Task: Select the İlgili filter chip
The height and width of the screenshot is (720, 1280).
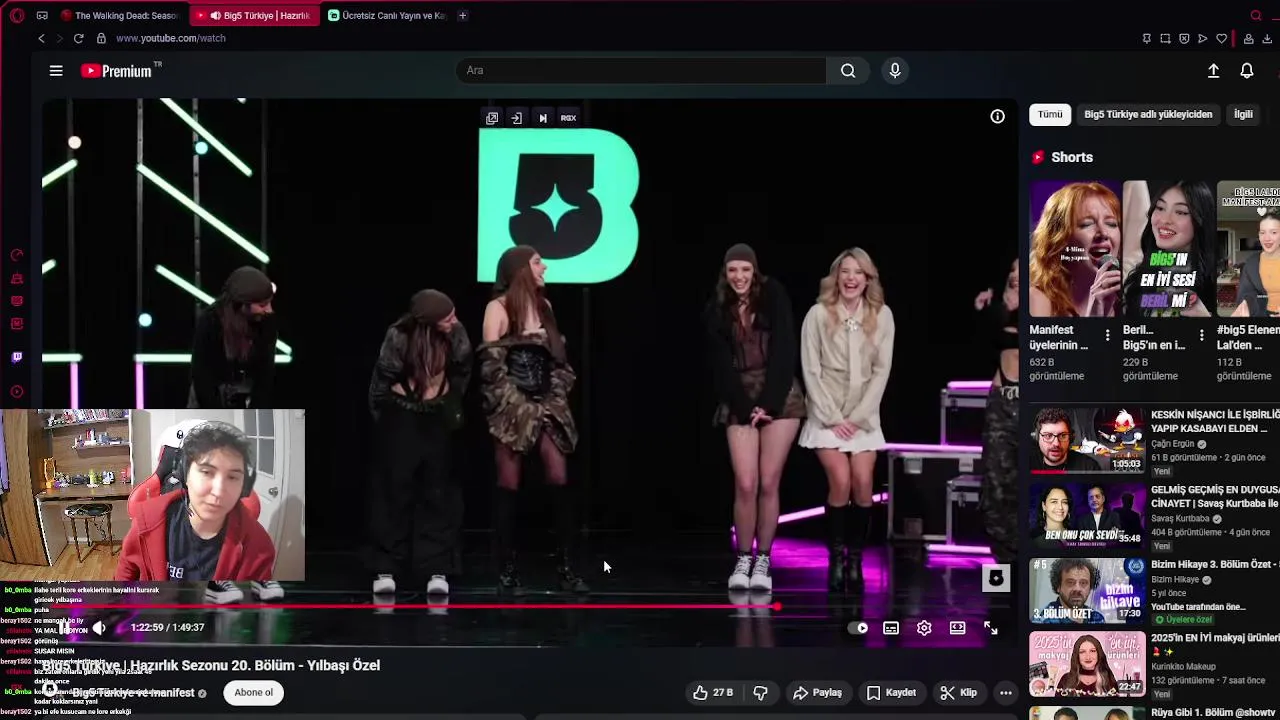Action: coord(1243,114)
